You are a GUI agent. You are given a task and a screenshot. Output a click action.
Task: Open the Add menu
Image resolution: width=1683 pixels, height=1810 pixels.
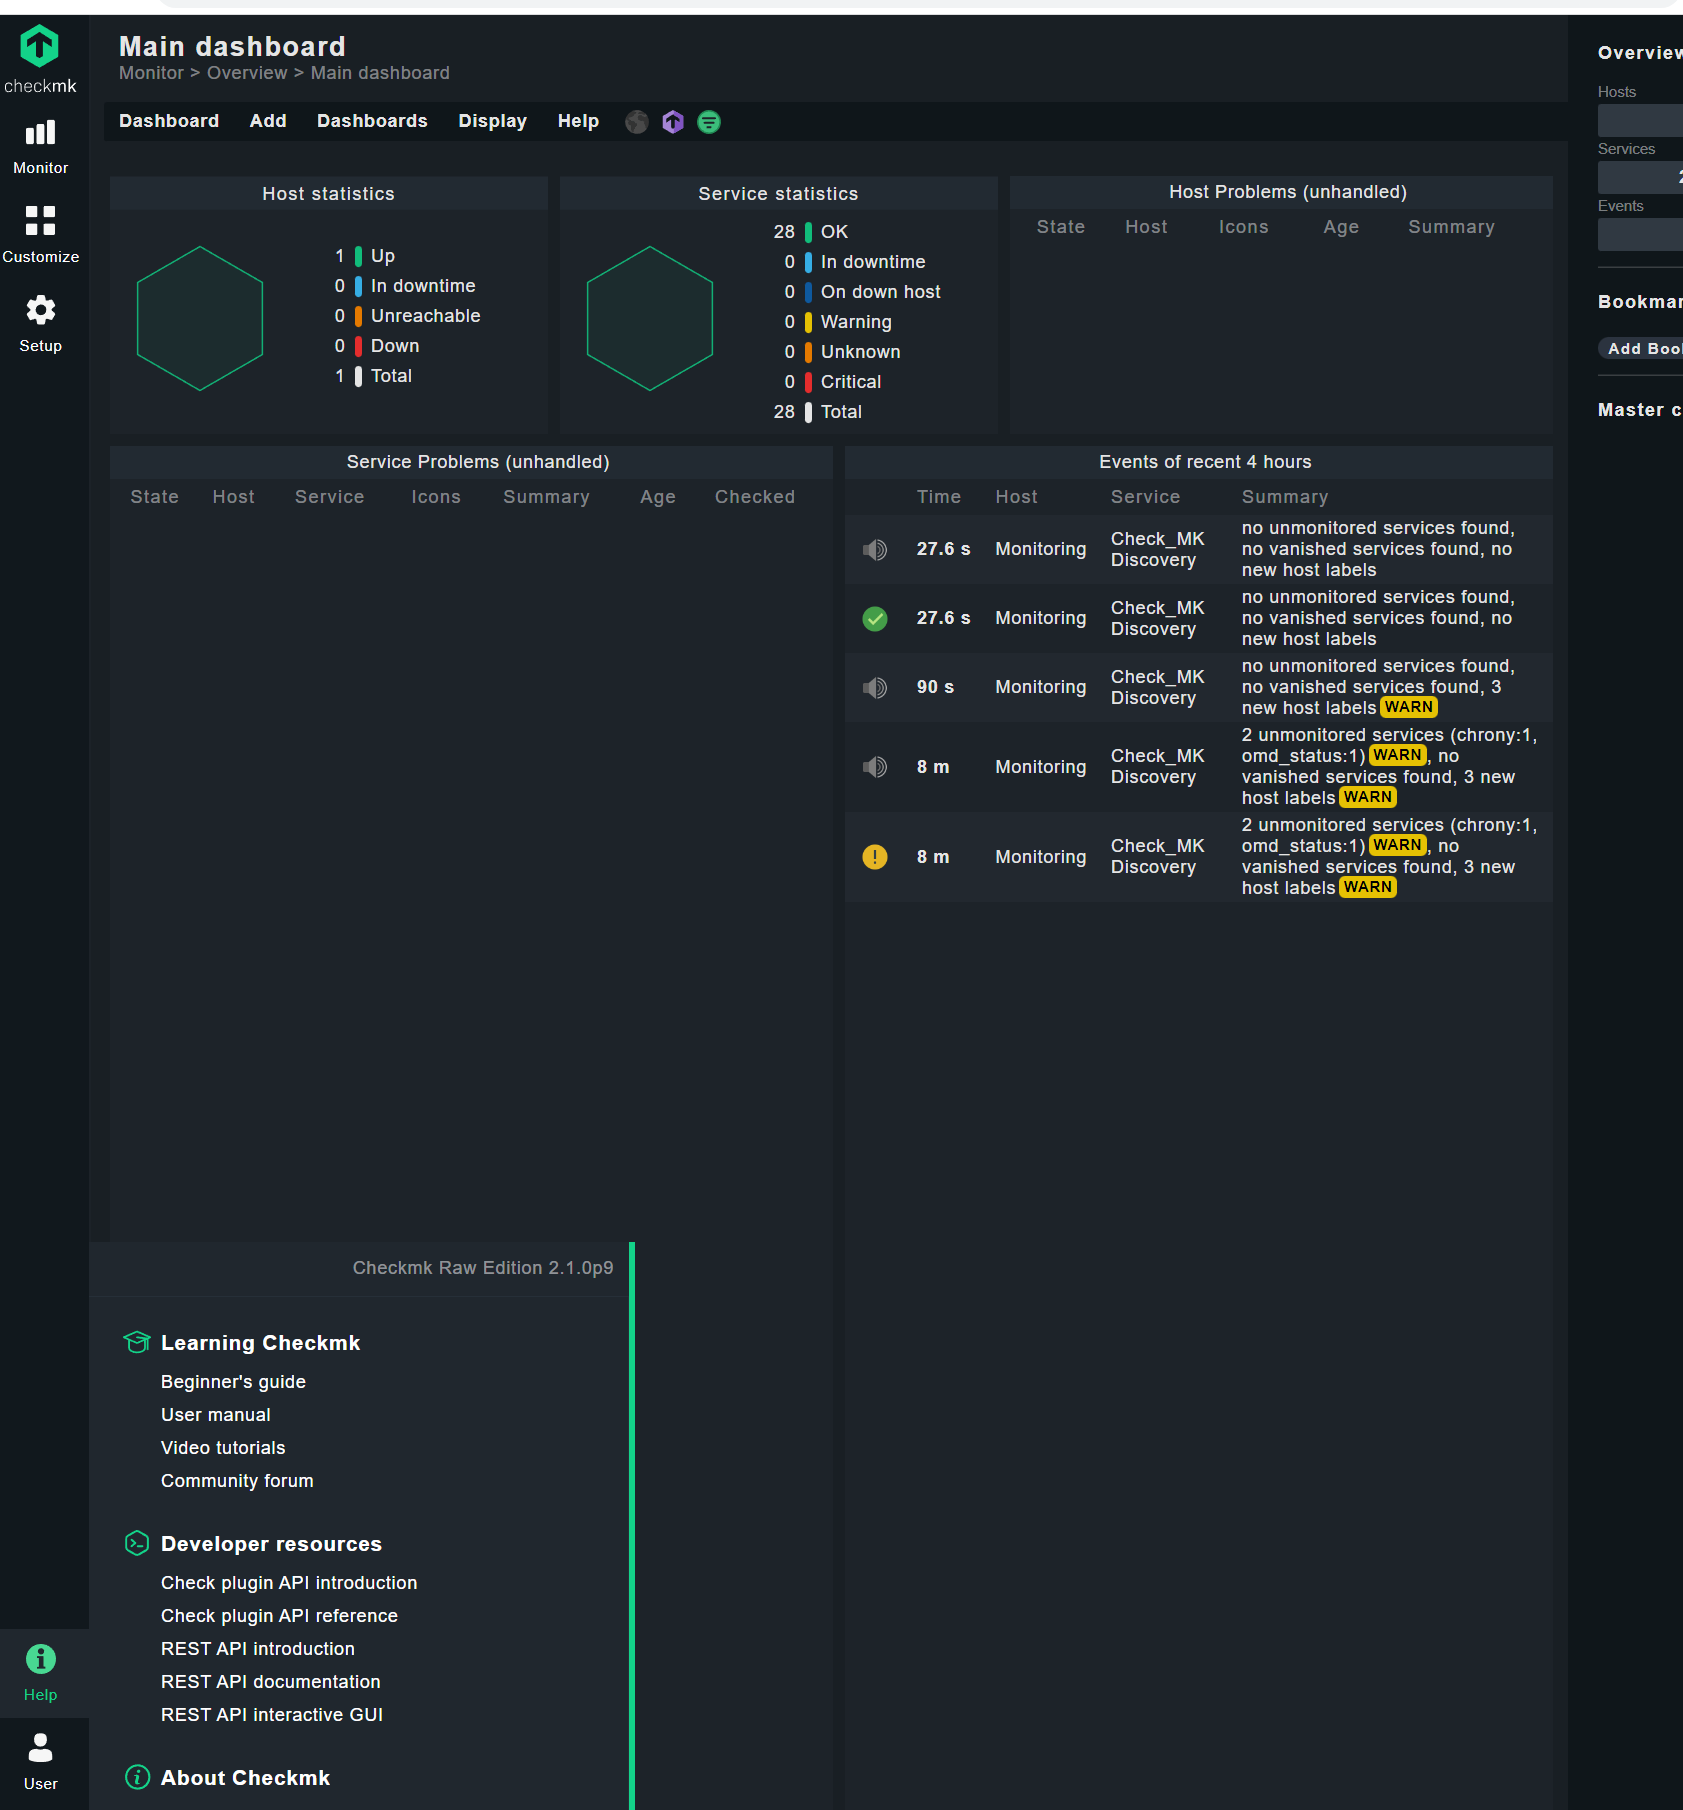pos(267,121)
